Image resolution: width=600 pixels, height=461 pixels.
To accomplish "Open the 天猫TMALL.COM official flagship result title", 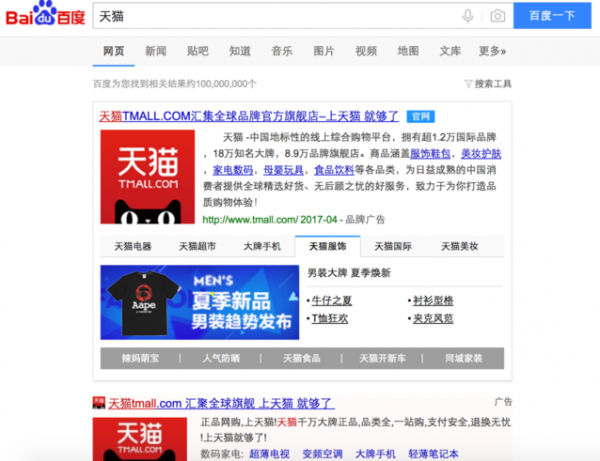I will (249, 116).
